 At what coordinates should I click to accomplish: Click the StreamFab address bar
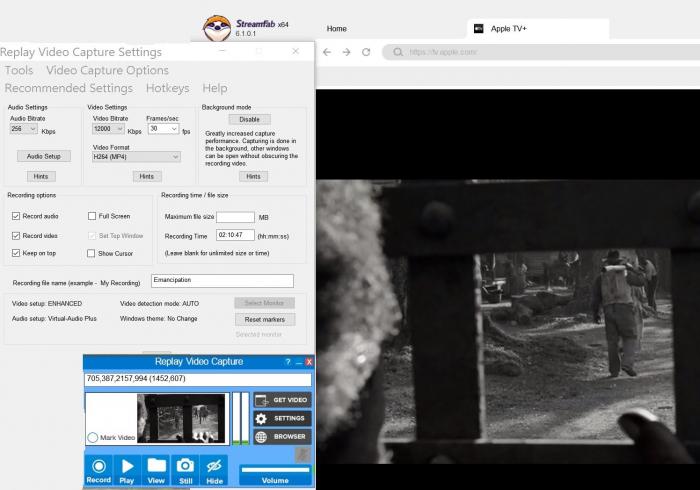[541, 52]
